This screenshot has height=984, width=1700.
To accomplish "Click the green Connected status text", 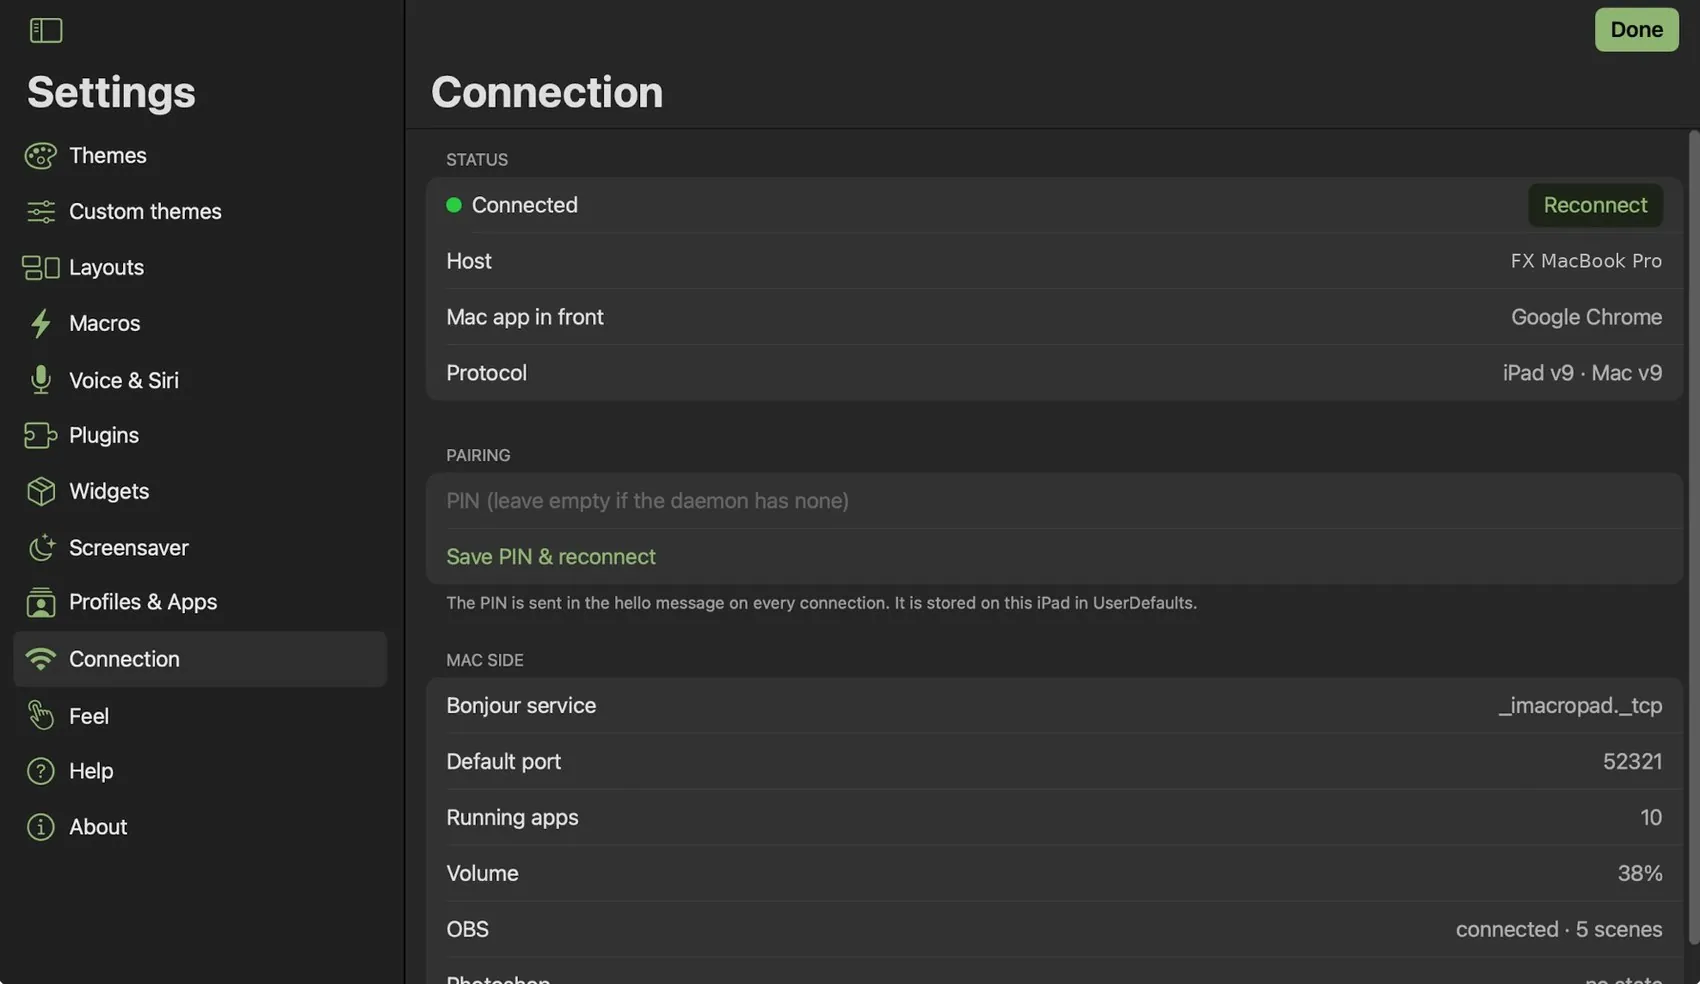I will pos(525,205).
